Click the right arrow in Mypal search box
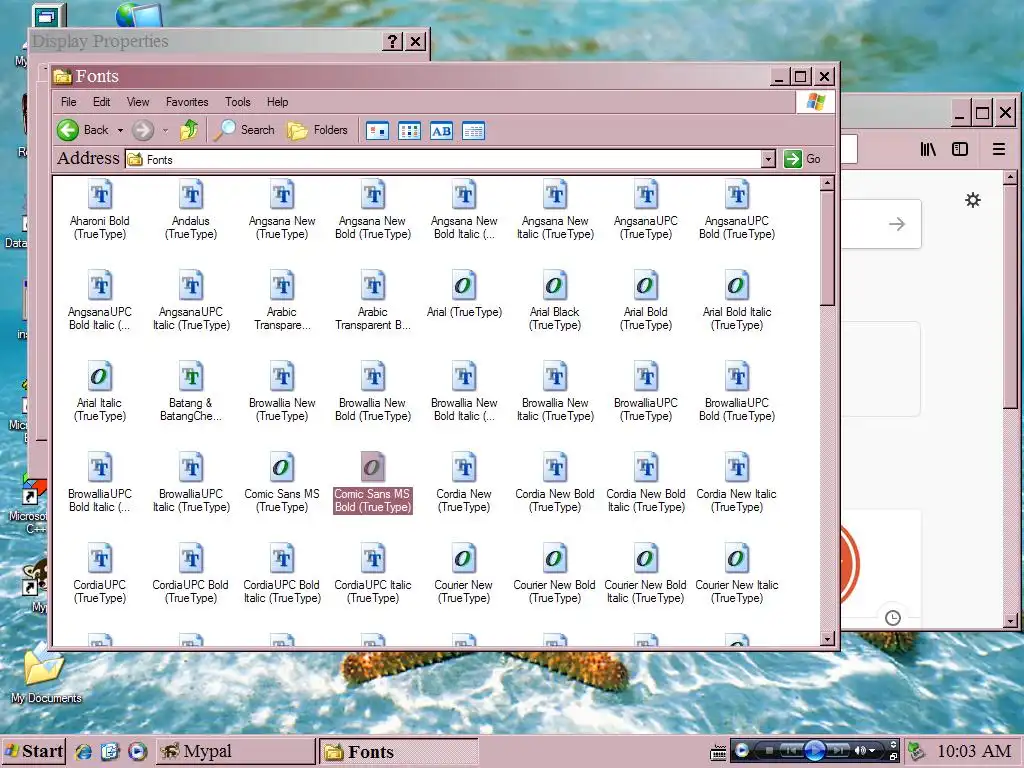This screenshot has height=768, width=1024. pyautogui.click(x=897, y=224)
